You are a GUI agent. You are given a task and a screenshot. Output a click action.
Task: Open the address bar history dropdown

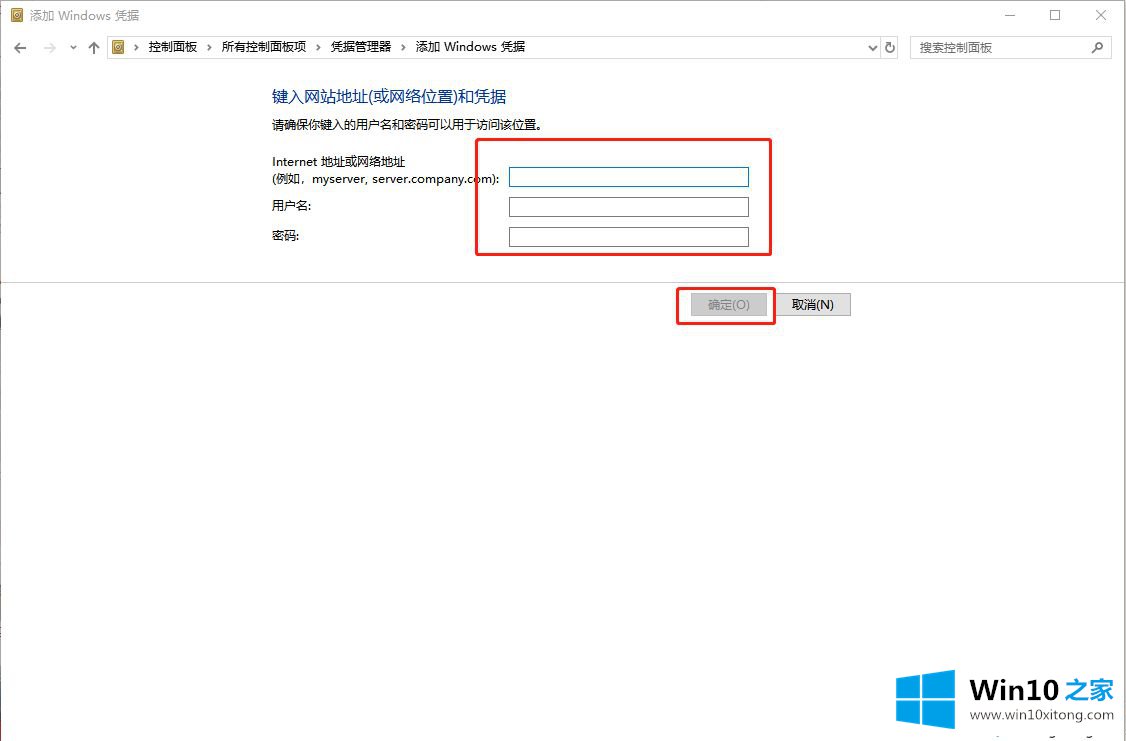(x=873, y=48)
